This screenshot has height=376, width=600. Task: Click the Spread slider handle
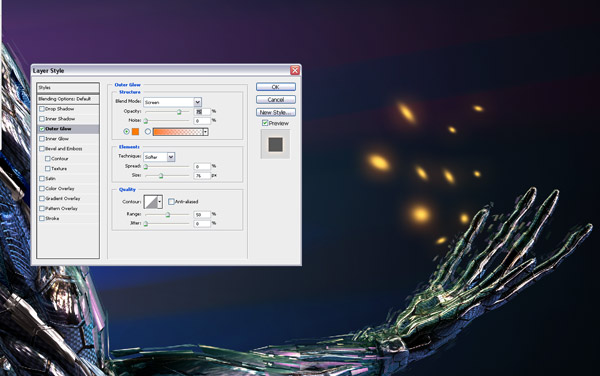click(145, 166)
